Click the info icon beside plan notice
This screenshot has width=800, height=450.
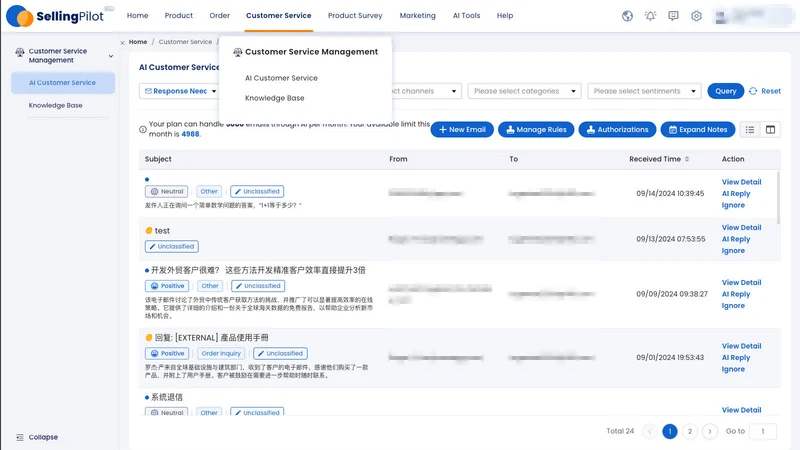(x=143, y=130)
